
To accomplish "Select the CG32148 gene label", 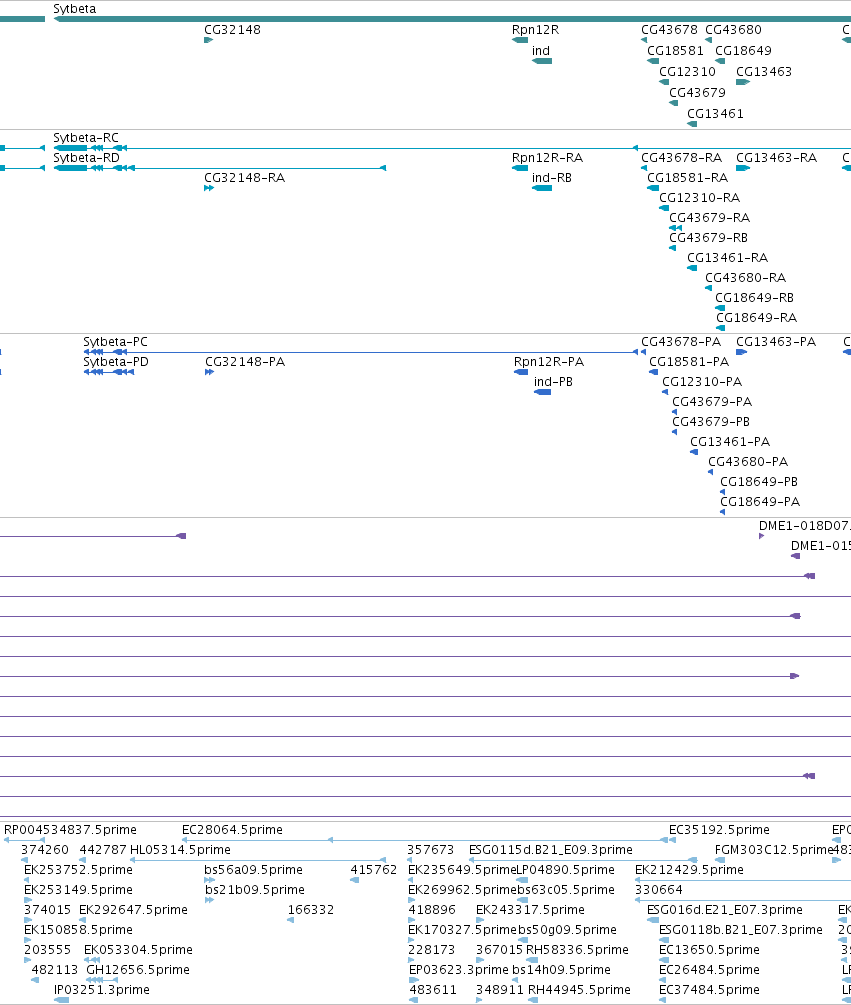I will click(232, 29).
